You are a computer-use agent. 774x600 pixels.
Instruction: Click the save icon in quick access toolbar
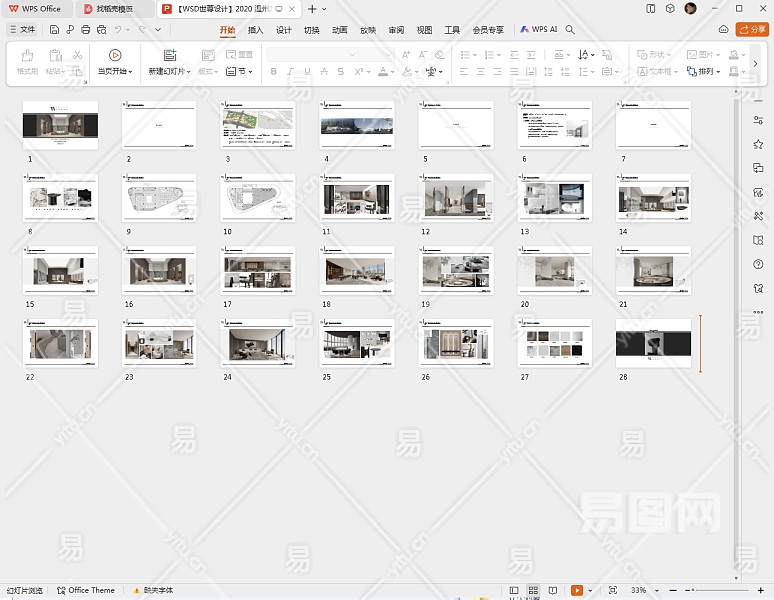click(54, 30)
